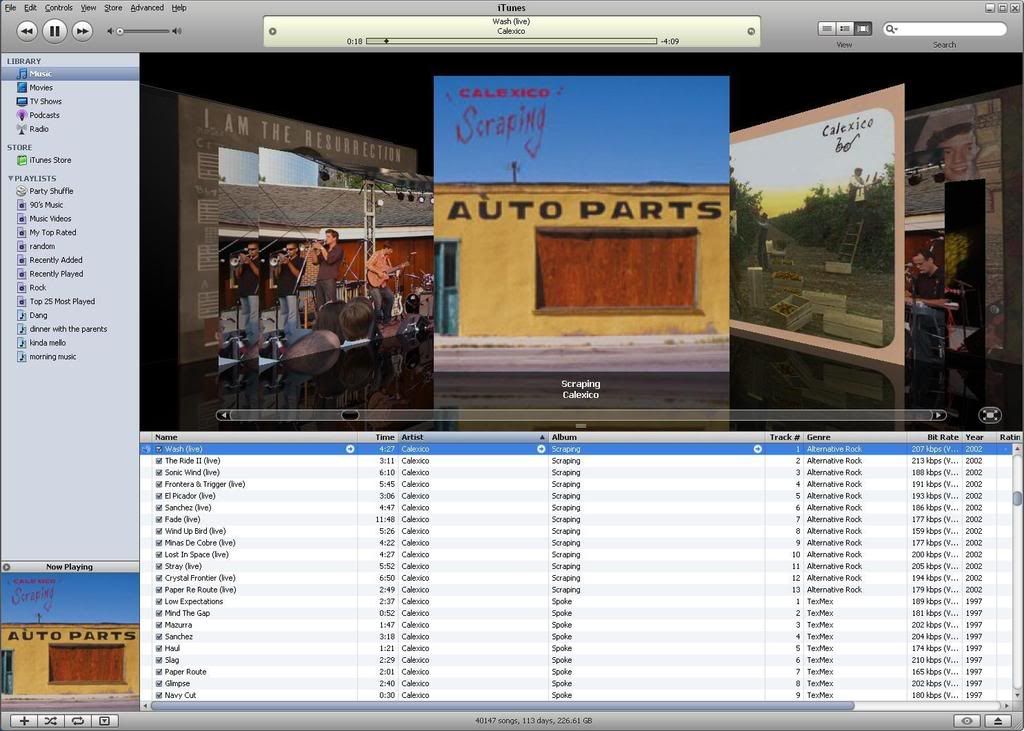Switch to grouped album view button
The width and height of the screenshot is (1024, 731).
[845, 29]
